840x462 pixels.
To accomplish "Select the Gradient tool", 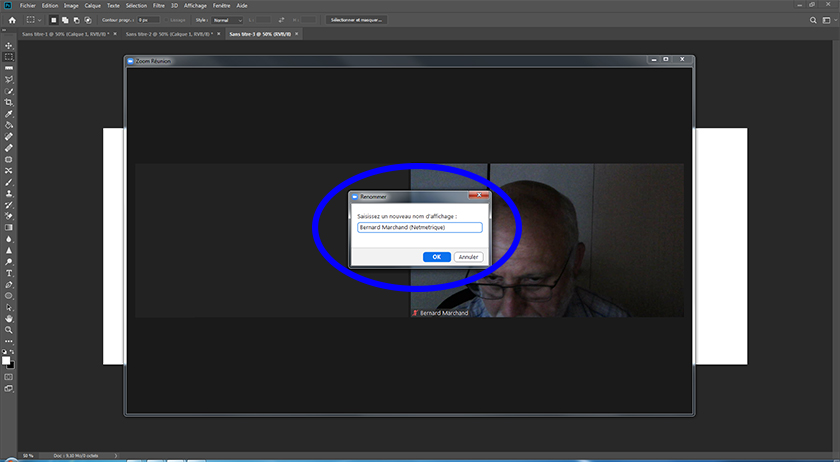I will pos(9,228).
